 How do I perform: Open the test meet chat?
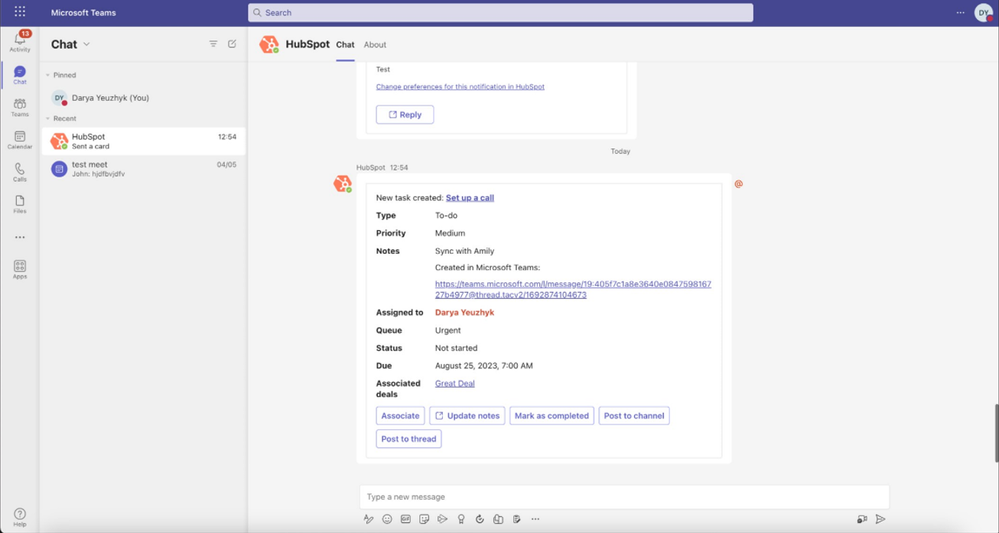coord(143,169)
